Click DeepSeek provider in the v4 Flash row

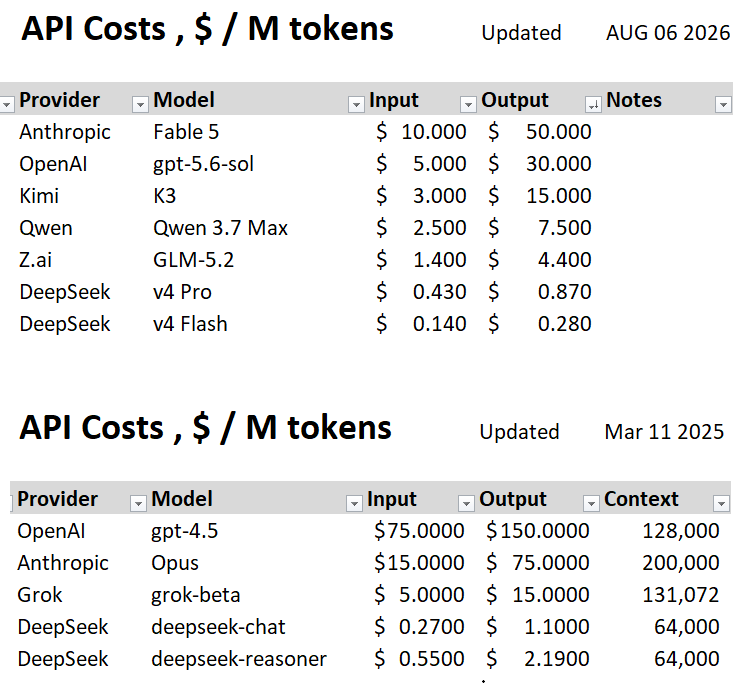pos(64,324)
